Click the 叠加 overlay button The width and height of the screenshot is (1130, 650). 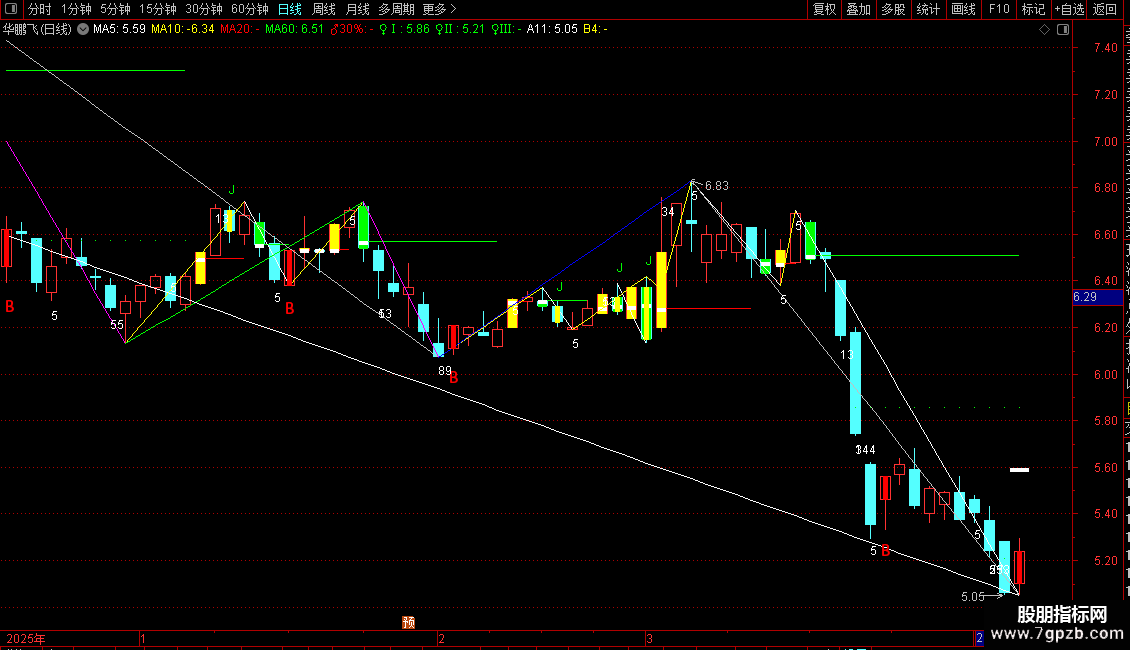tap(858, 9)
